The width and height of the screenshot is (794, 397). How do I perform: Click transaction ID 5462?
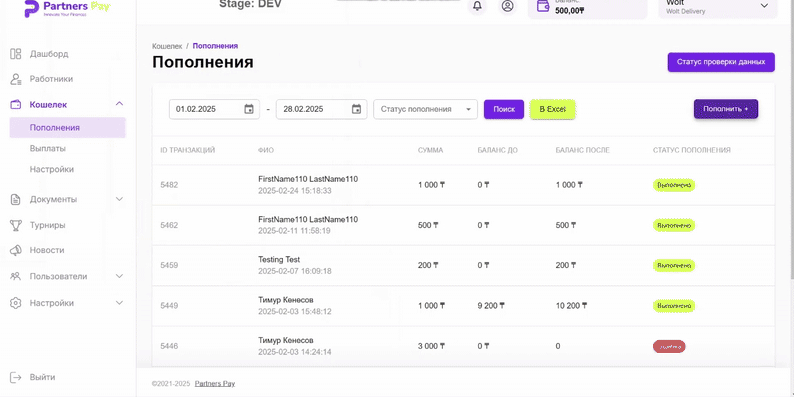coord(169,225)
